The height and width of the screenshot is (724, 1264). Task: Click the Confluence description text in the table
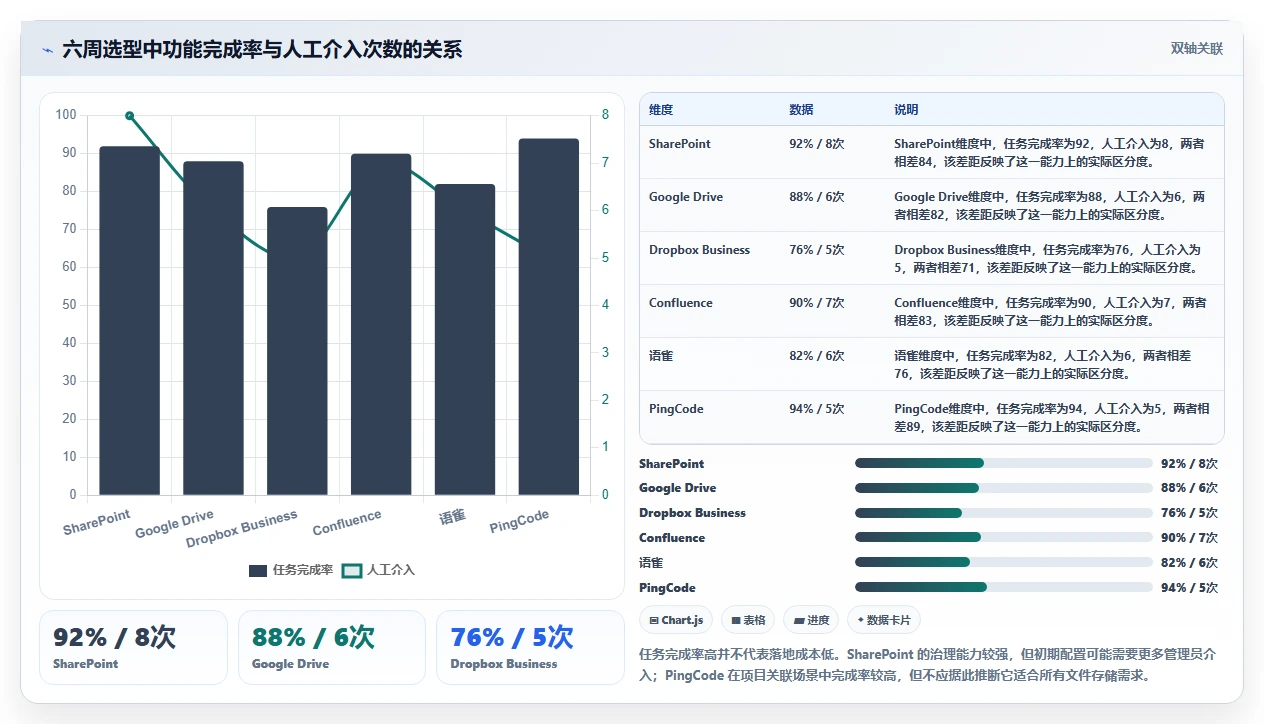[x=1050, y=312]
